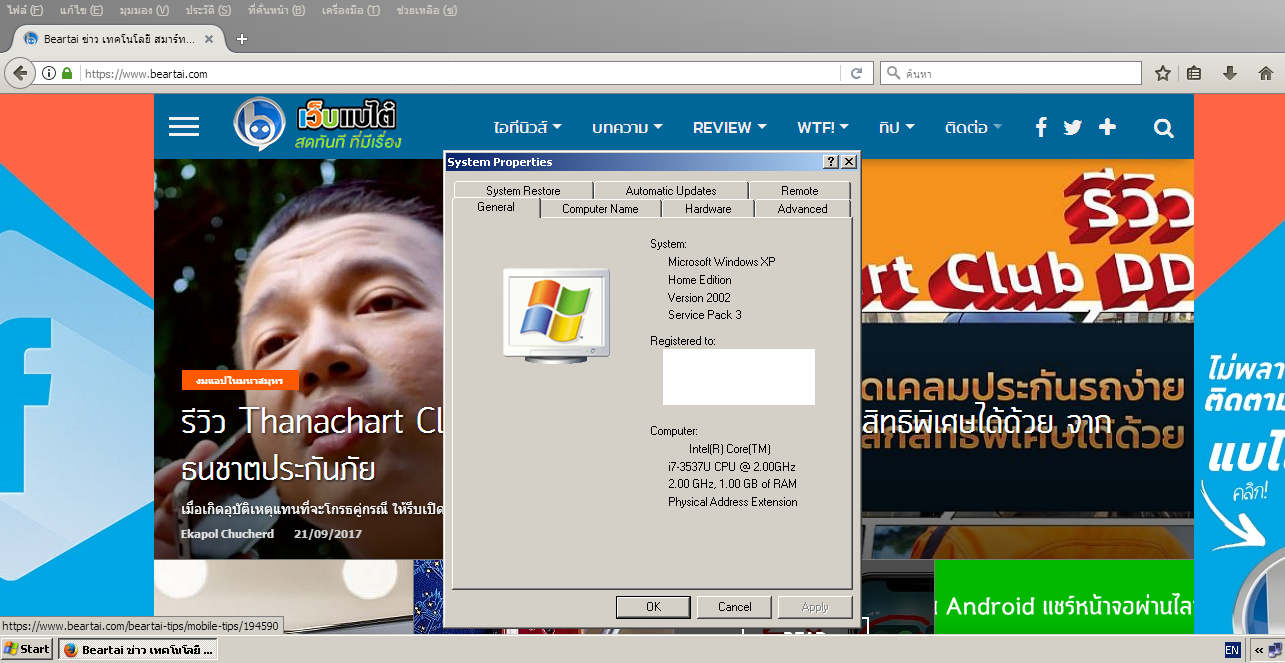The height and width of the screenshot is (663, 1285).
Task: Click the Beartai logo
Action: 318,125
